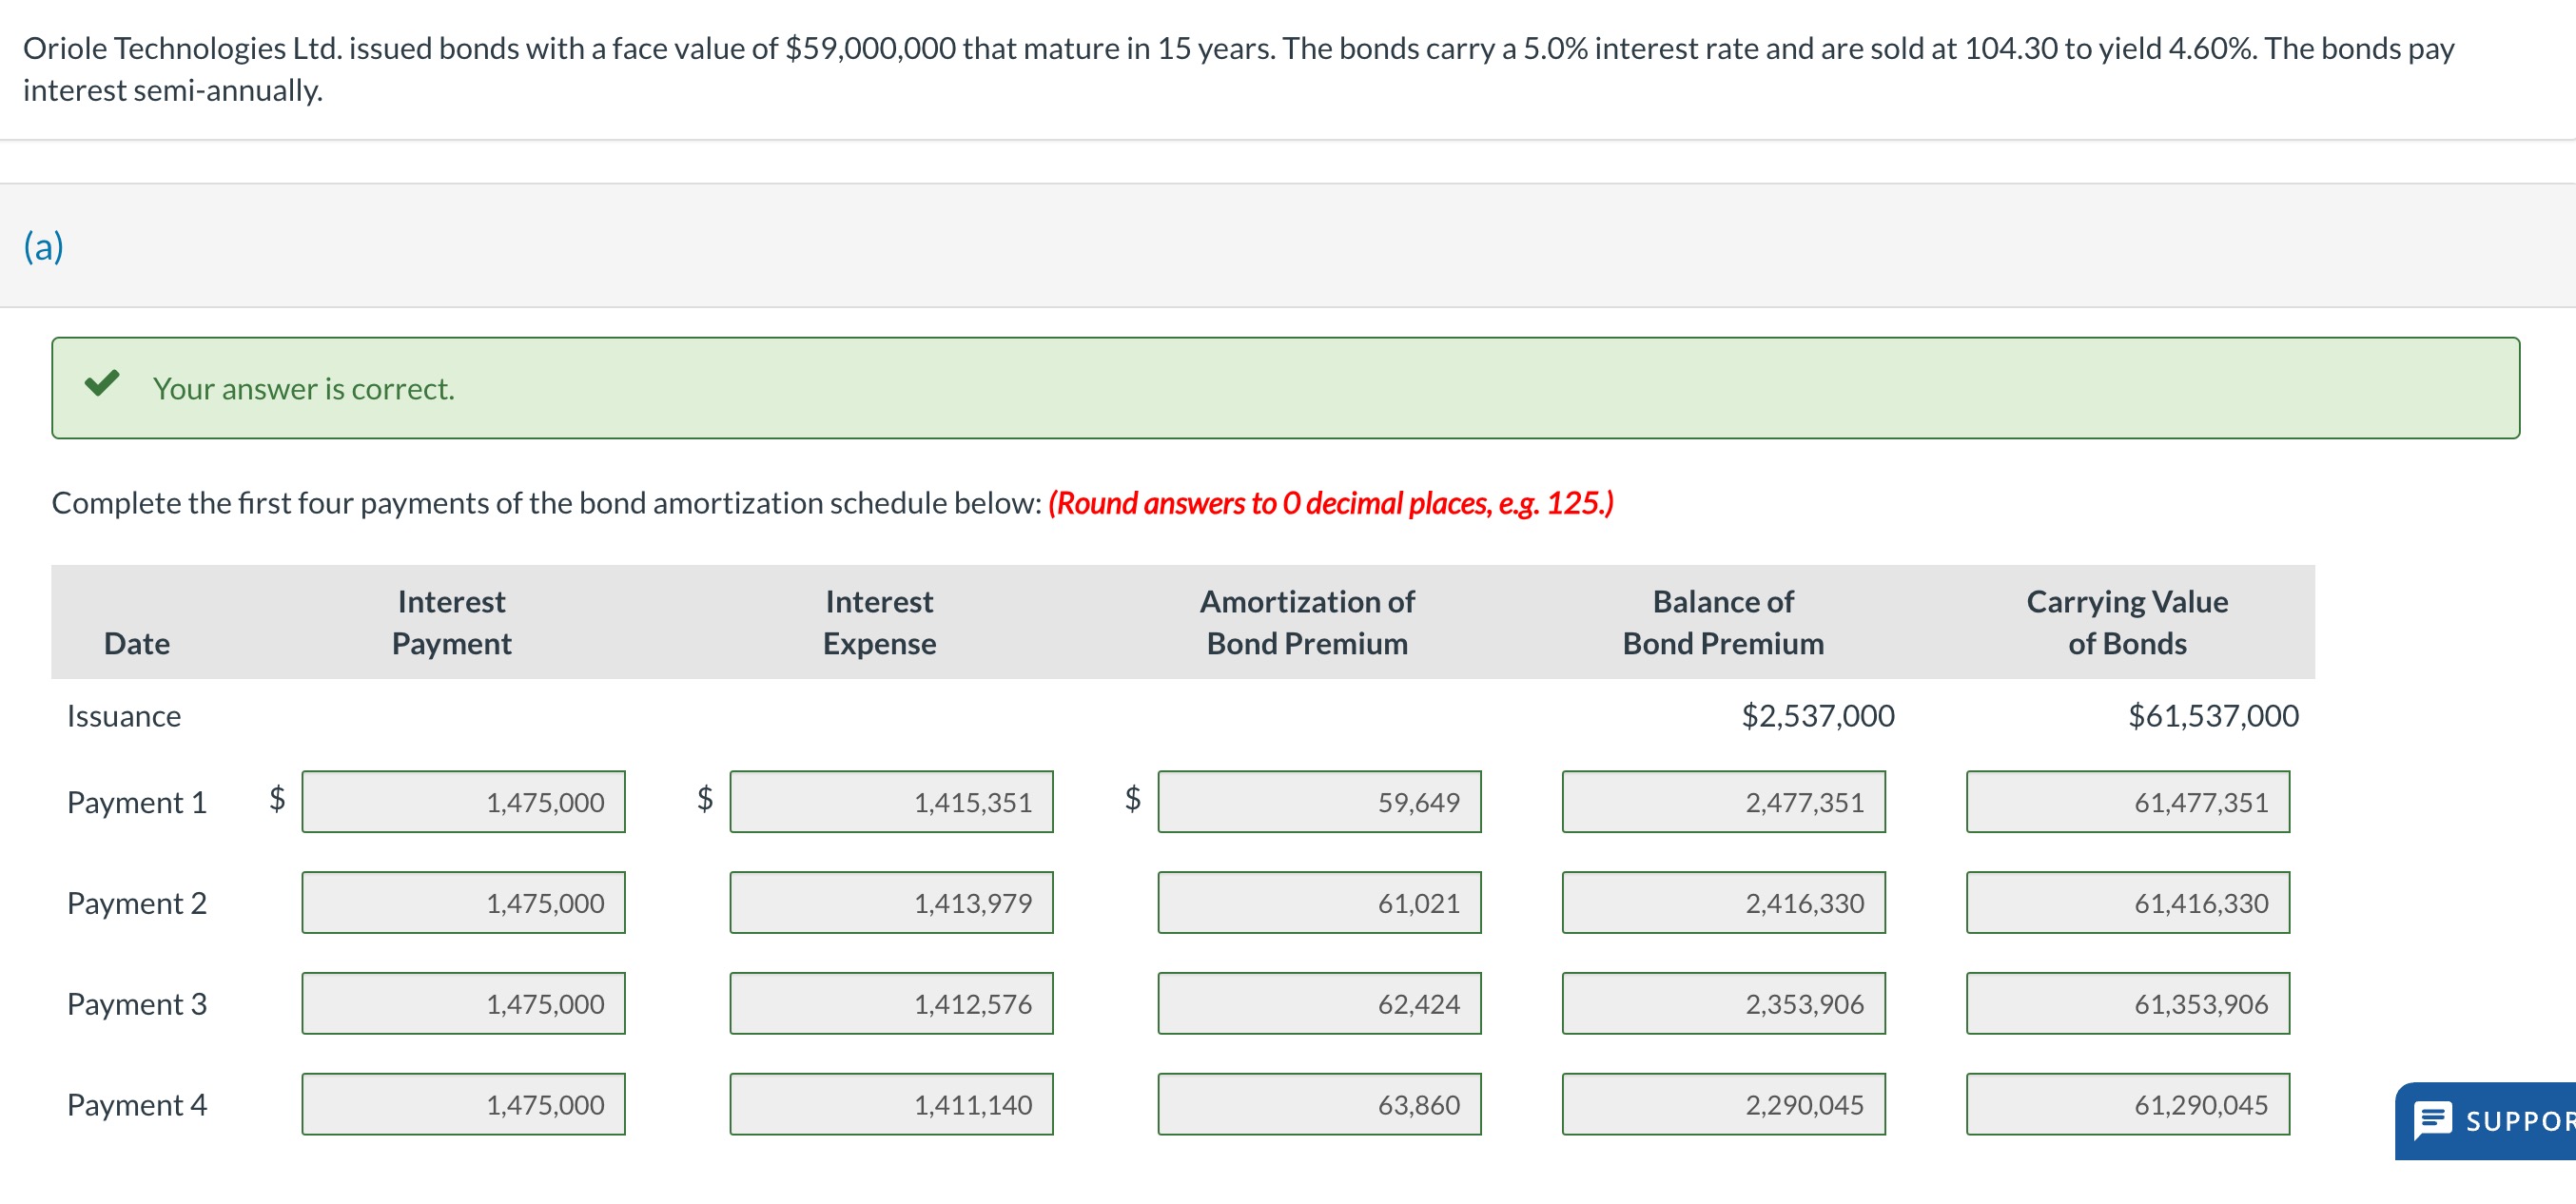Click the Payment 2 row label
This screenshot has height=1204, width=2576.
click(x=137, y=903)
